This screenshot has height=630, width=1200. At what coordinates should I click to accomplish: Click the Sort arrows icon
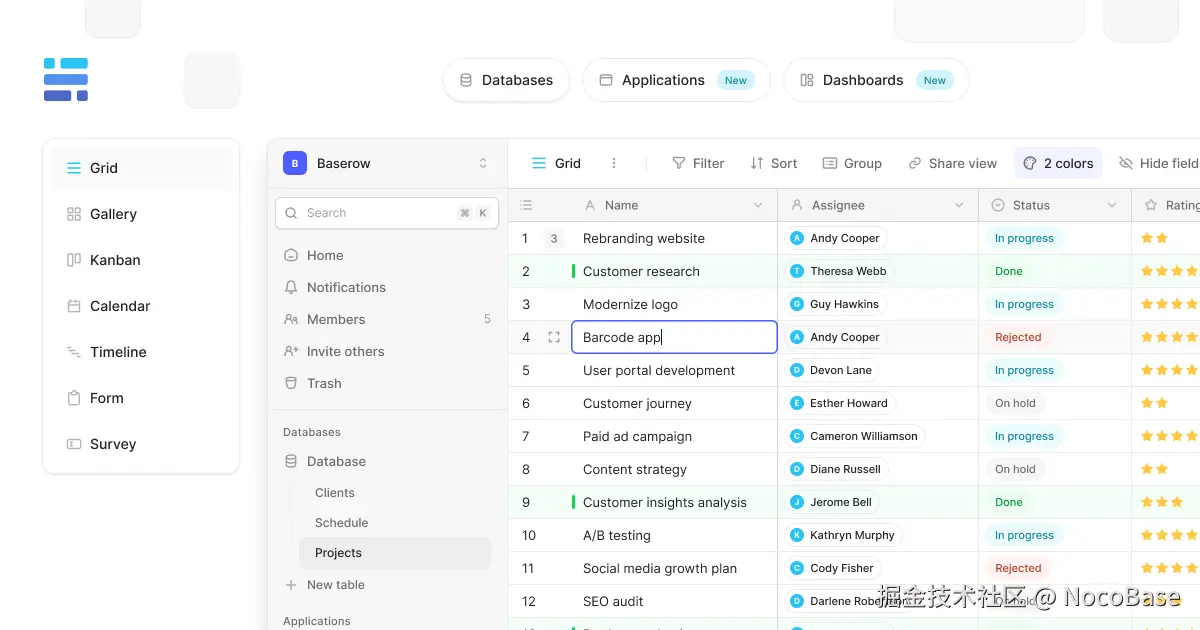[x=757, y=164]
